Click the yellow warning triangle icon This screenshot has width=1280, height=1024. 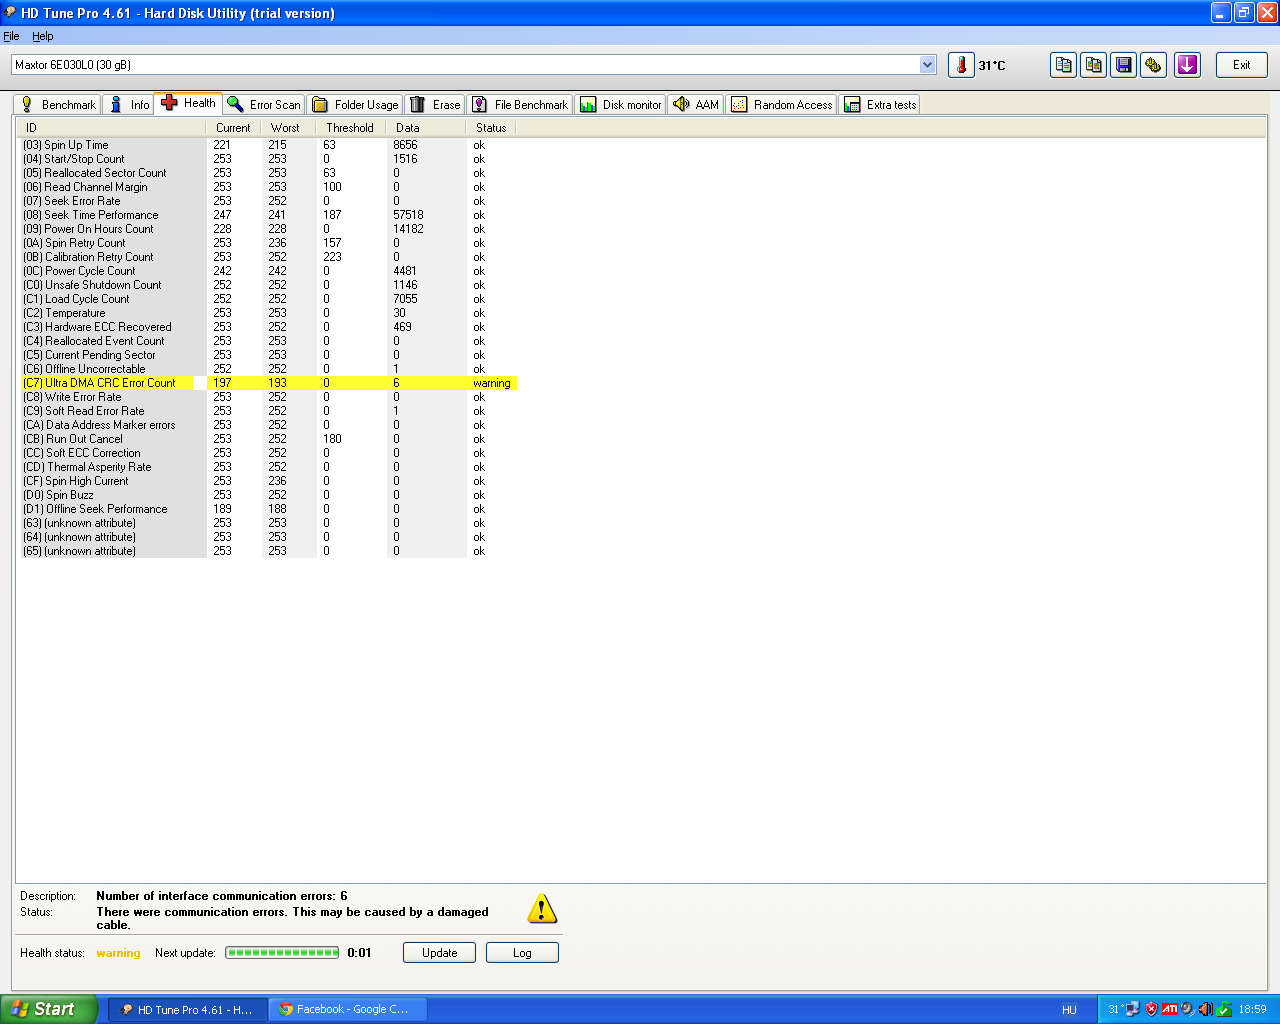tap(542, 909)
